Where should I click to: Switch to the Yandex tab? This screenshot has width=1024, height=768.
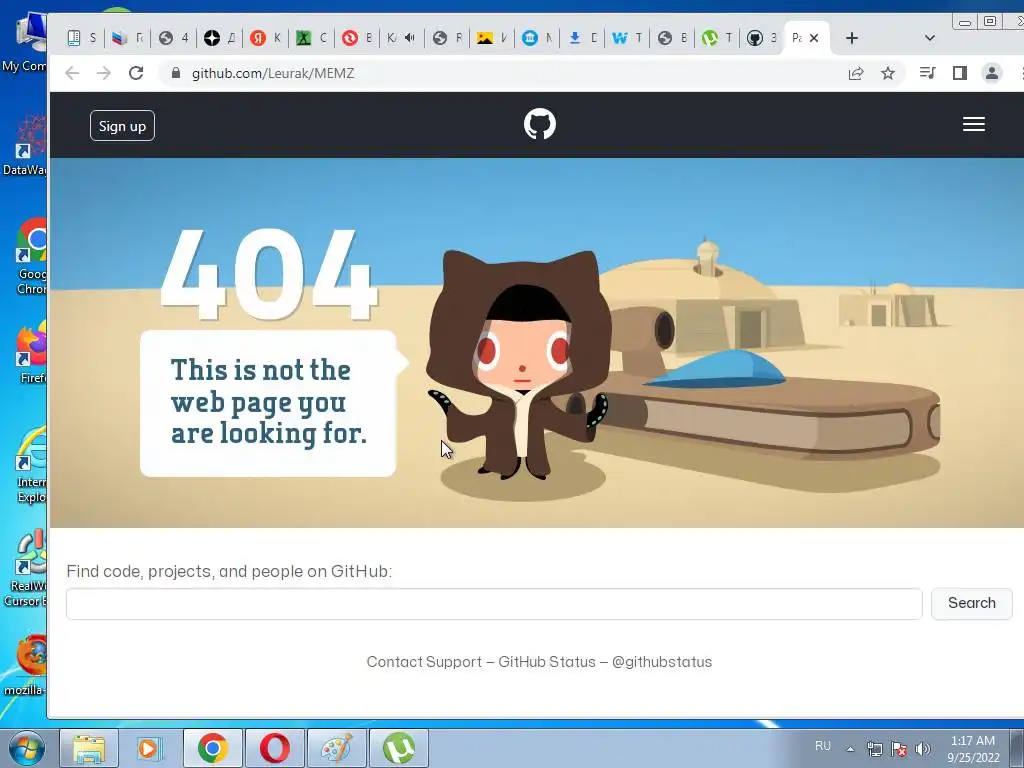pos(265,38)
